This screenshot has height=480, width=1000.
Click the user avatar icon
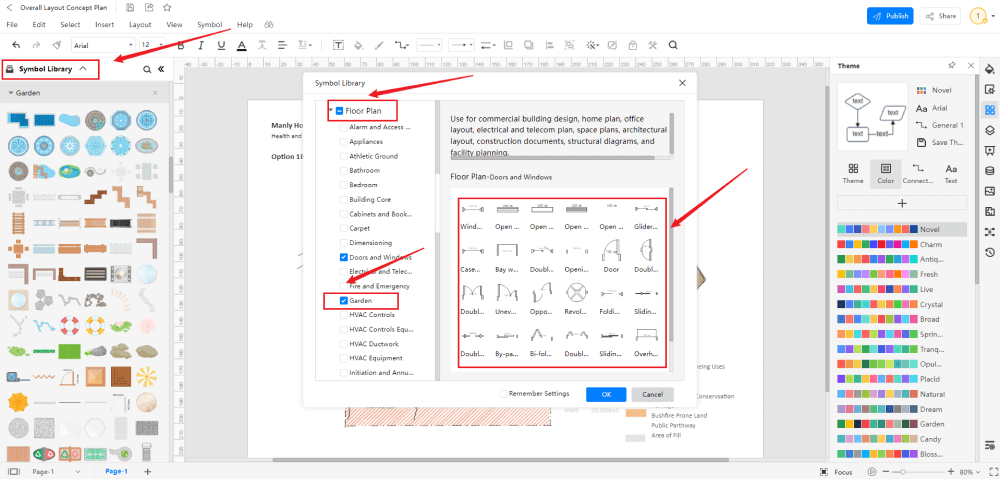[x=978, y=16]
